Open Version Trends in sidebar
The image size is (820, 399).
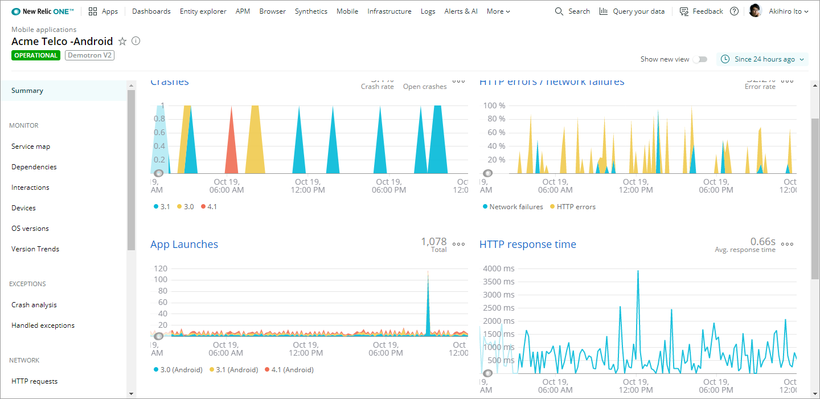pyautogui.click(x=35, y=249)
